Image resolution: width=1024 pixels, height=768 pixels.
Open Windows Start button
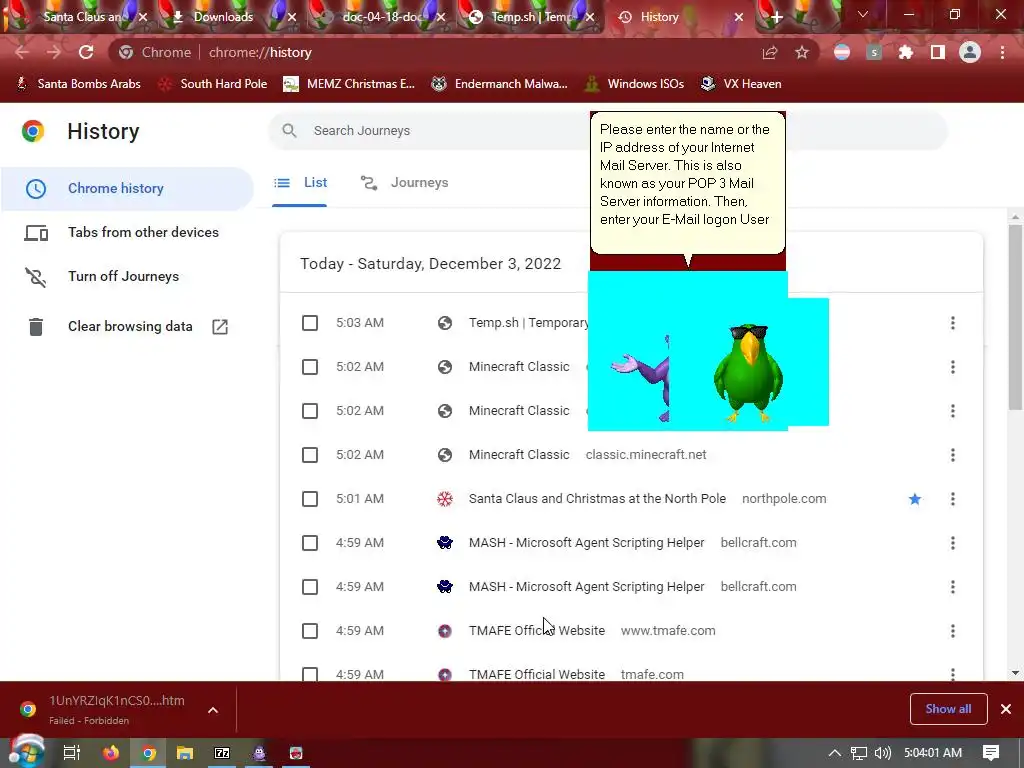(x=26, y=753)
